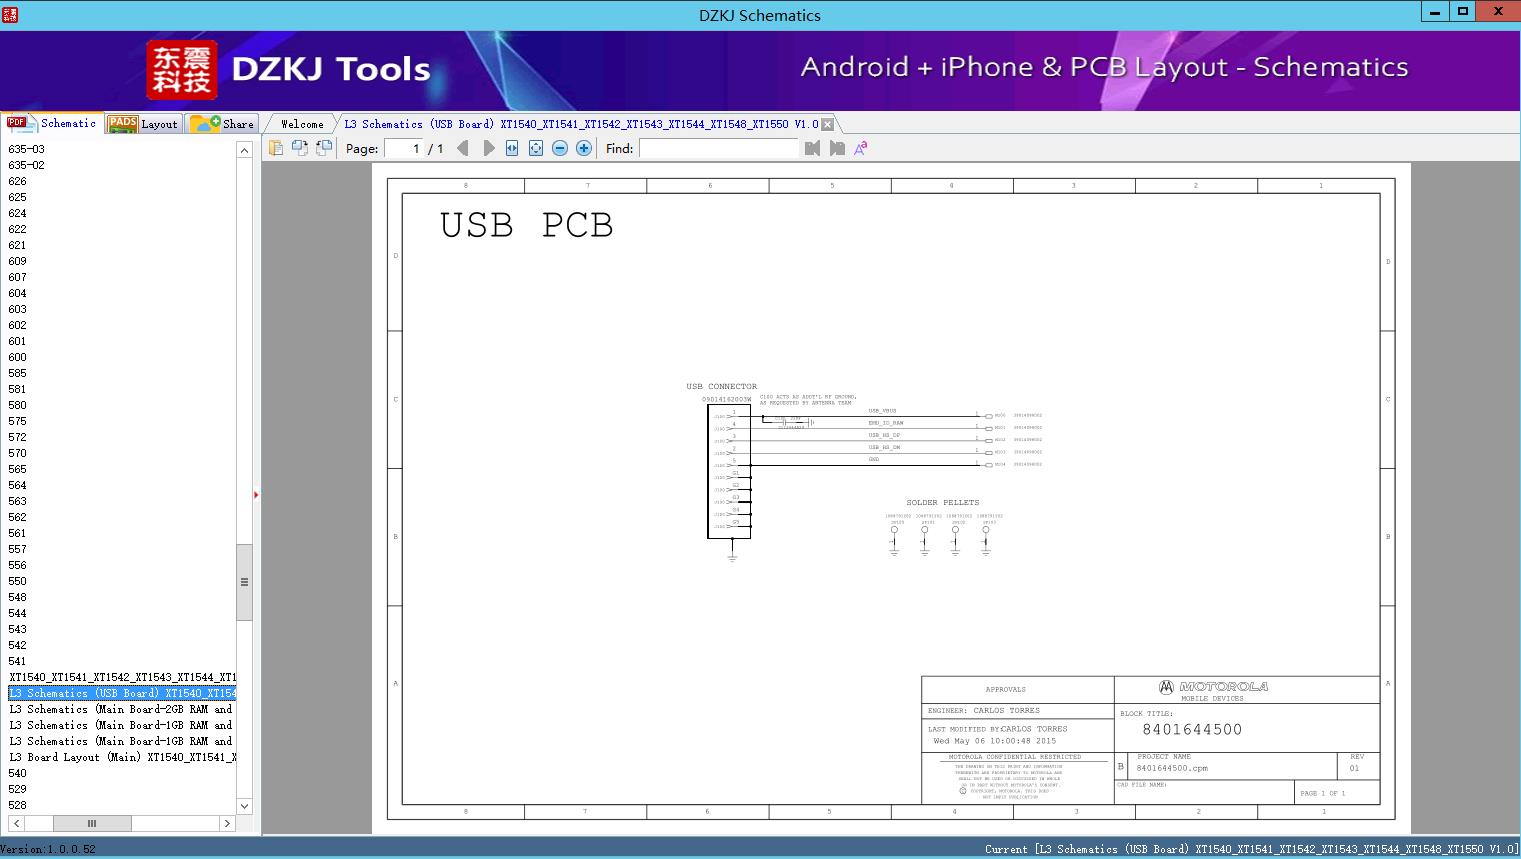Click the Find text input field
The image size is (1521, 859).
click(x=719, y=148)
